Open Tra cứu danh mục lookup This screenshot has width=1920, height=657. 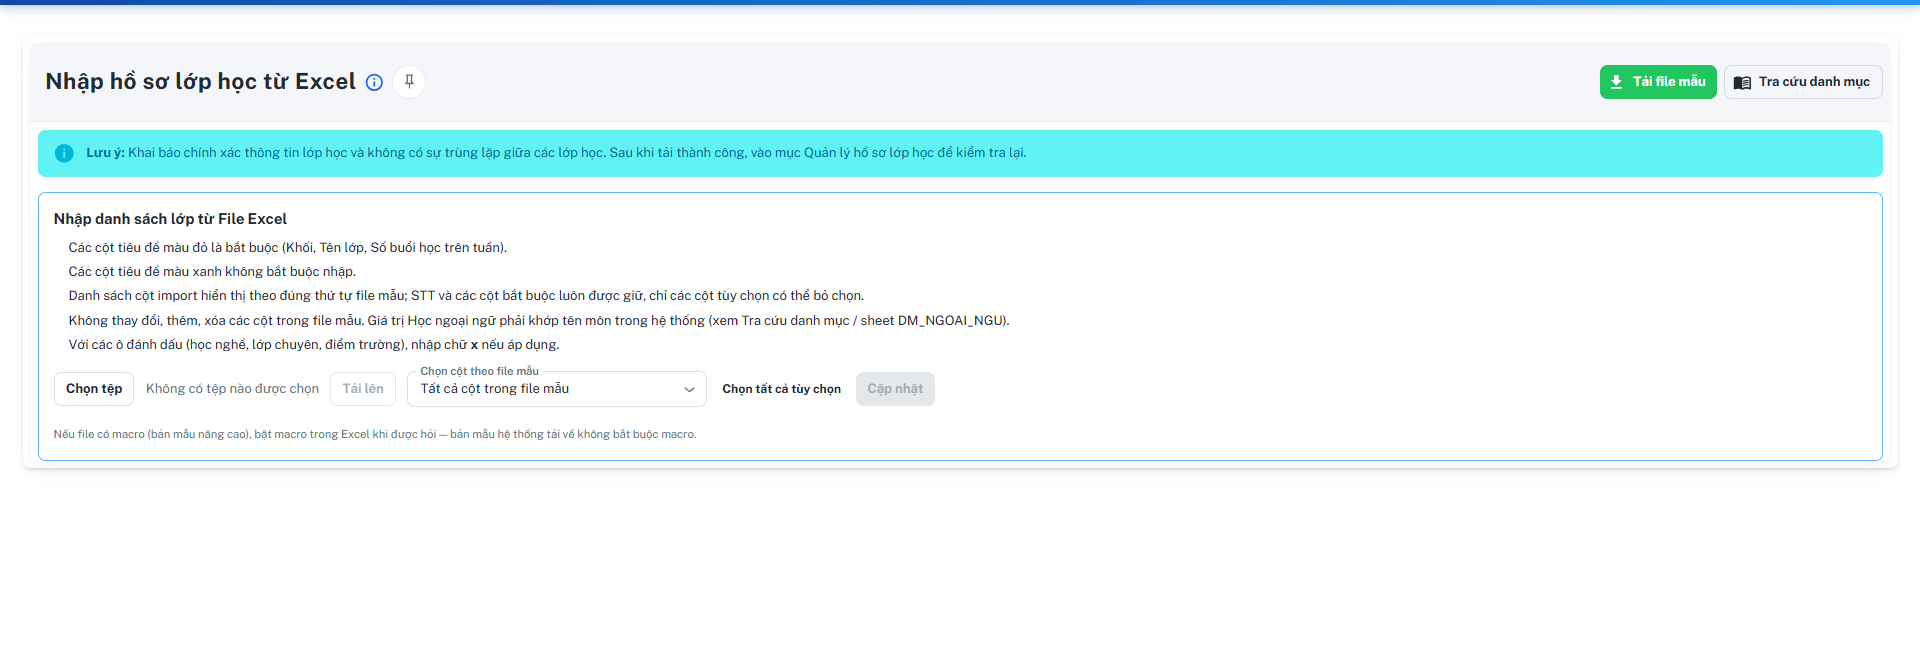coord(1803,82)
